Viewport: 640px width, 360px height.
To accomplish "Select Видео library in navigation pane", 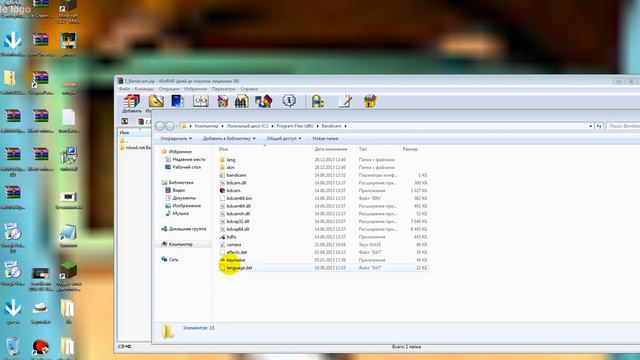I will tap(178, 191).
